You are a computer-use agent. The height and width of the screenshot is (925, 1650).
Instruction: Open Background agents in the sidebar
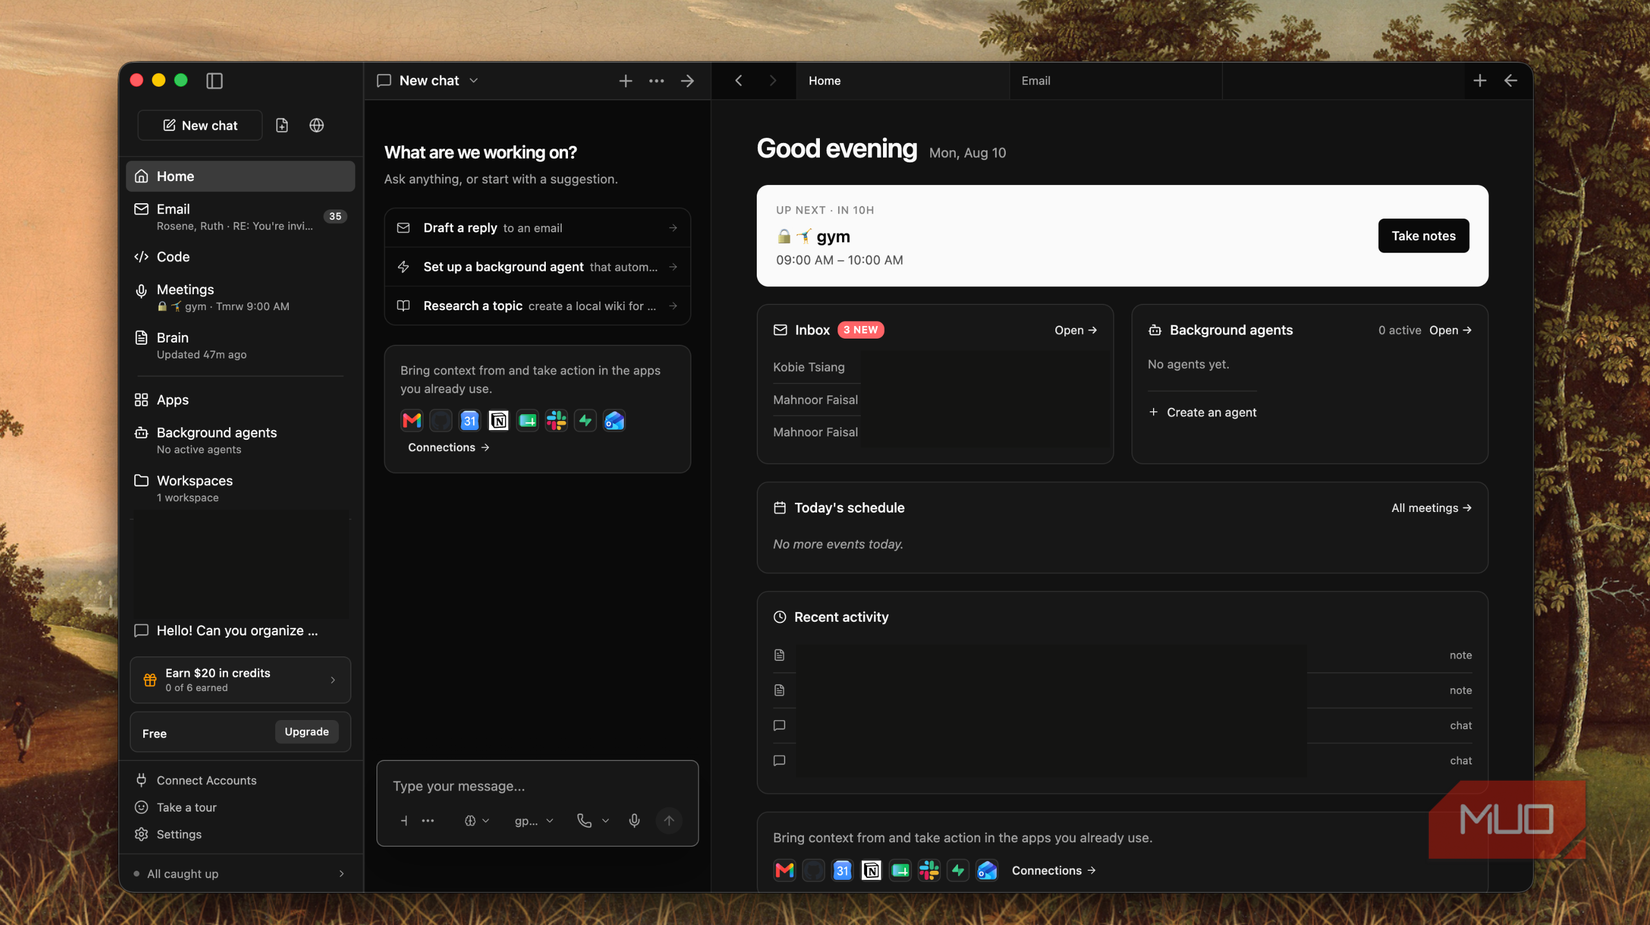(x=240, y=440)
